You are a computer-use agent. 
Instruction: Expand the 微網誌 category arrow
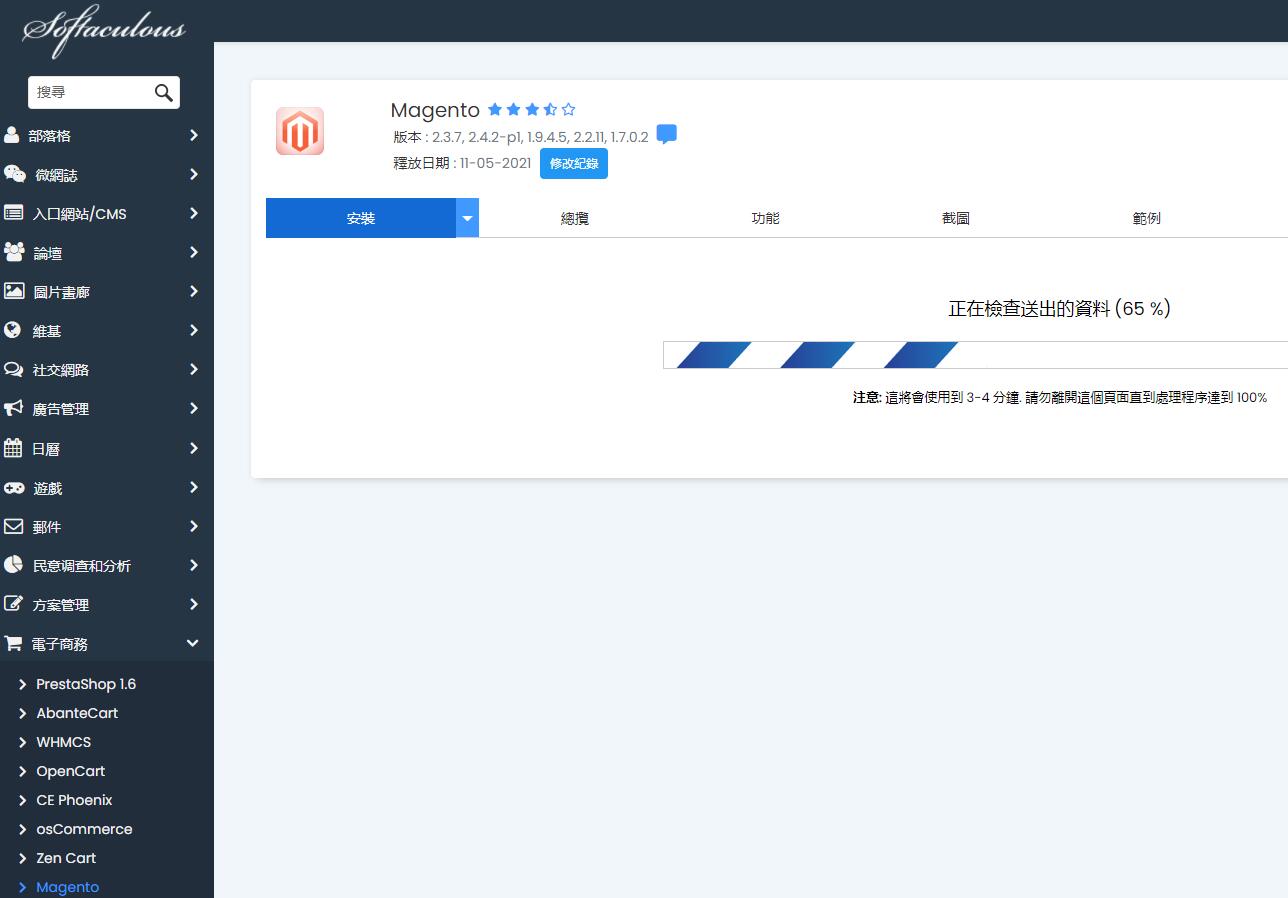point(194,174)
